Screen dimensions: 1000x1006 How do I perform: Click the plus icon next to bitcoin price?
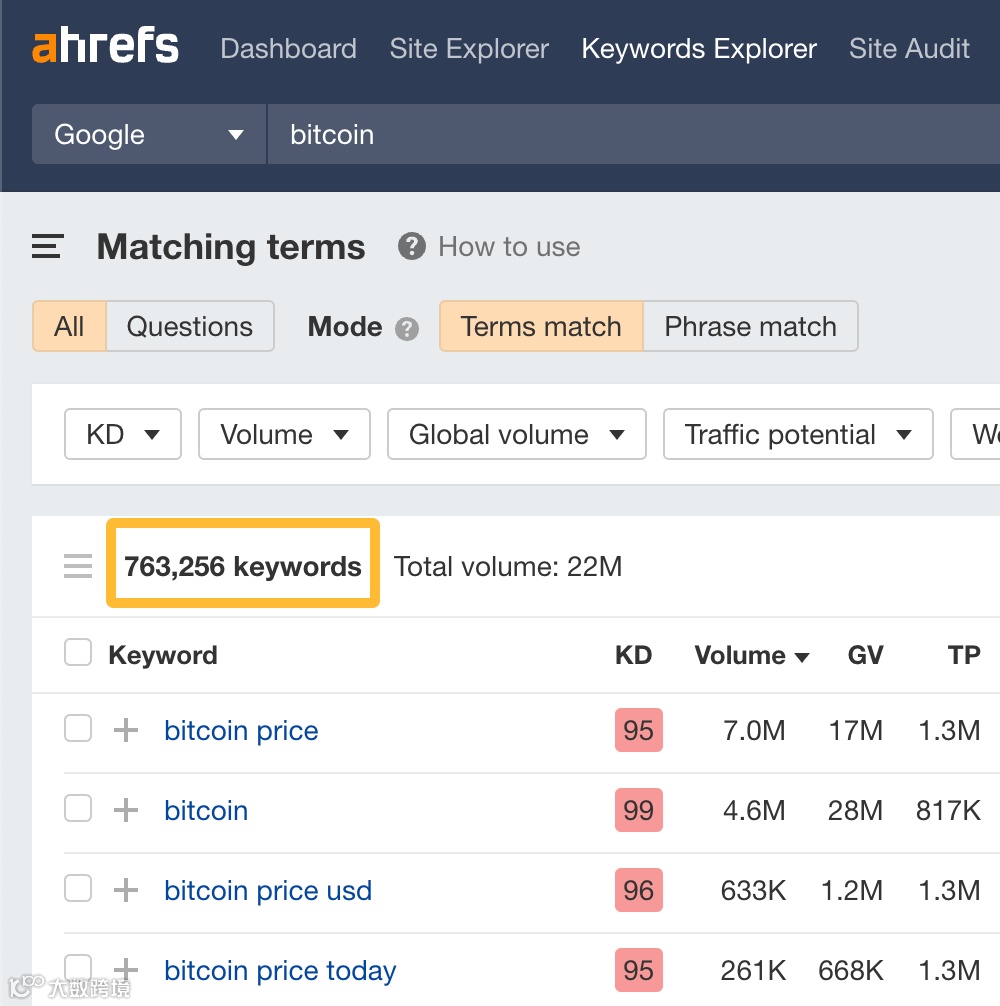pos(125,730)
